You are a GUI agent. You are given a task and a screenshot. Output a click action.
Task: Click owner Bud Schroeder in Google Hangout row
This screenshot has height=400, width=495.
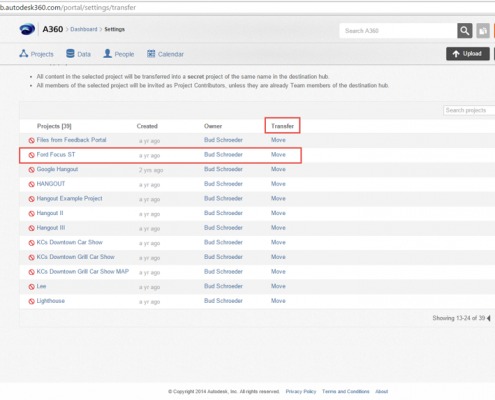(223, 169)
